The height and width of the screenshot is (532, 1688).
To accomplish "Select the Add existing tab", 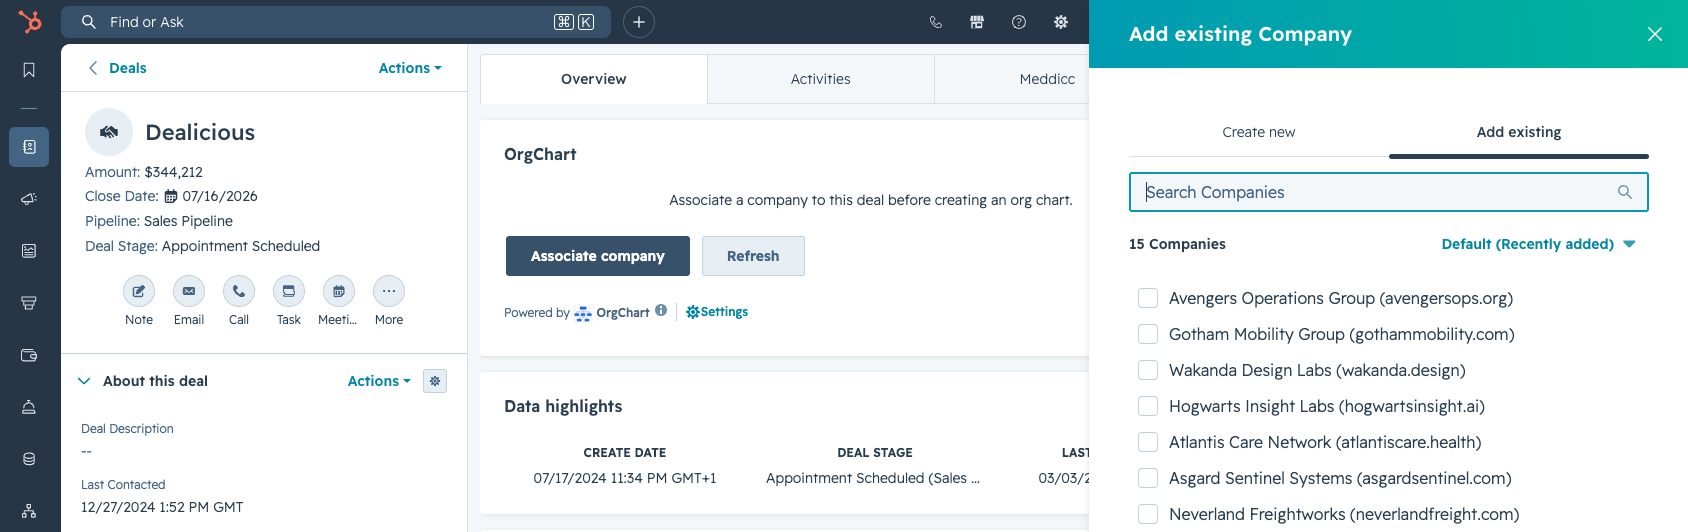I will coord(1519,132).
